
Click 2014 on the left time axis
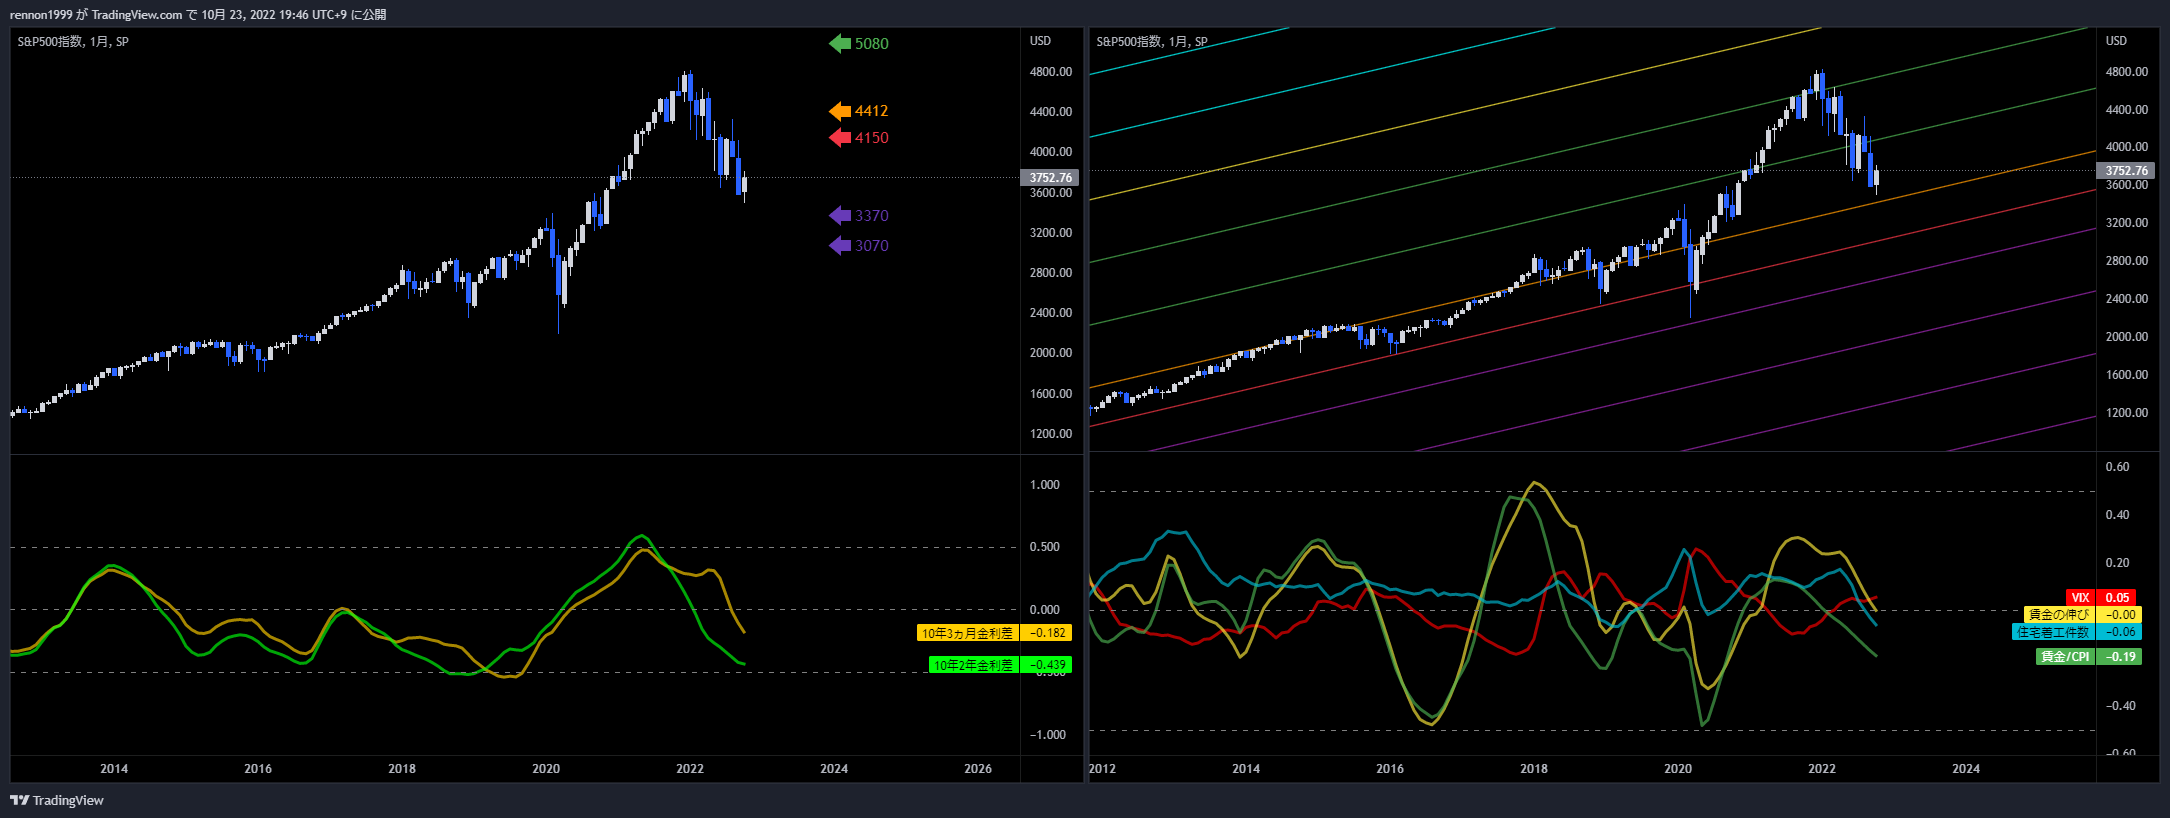(x=114, y=769)
